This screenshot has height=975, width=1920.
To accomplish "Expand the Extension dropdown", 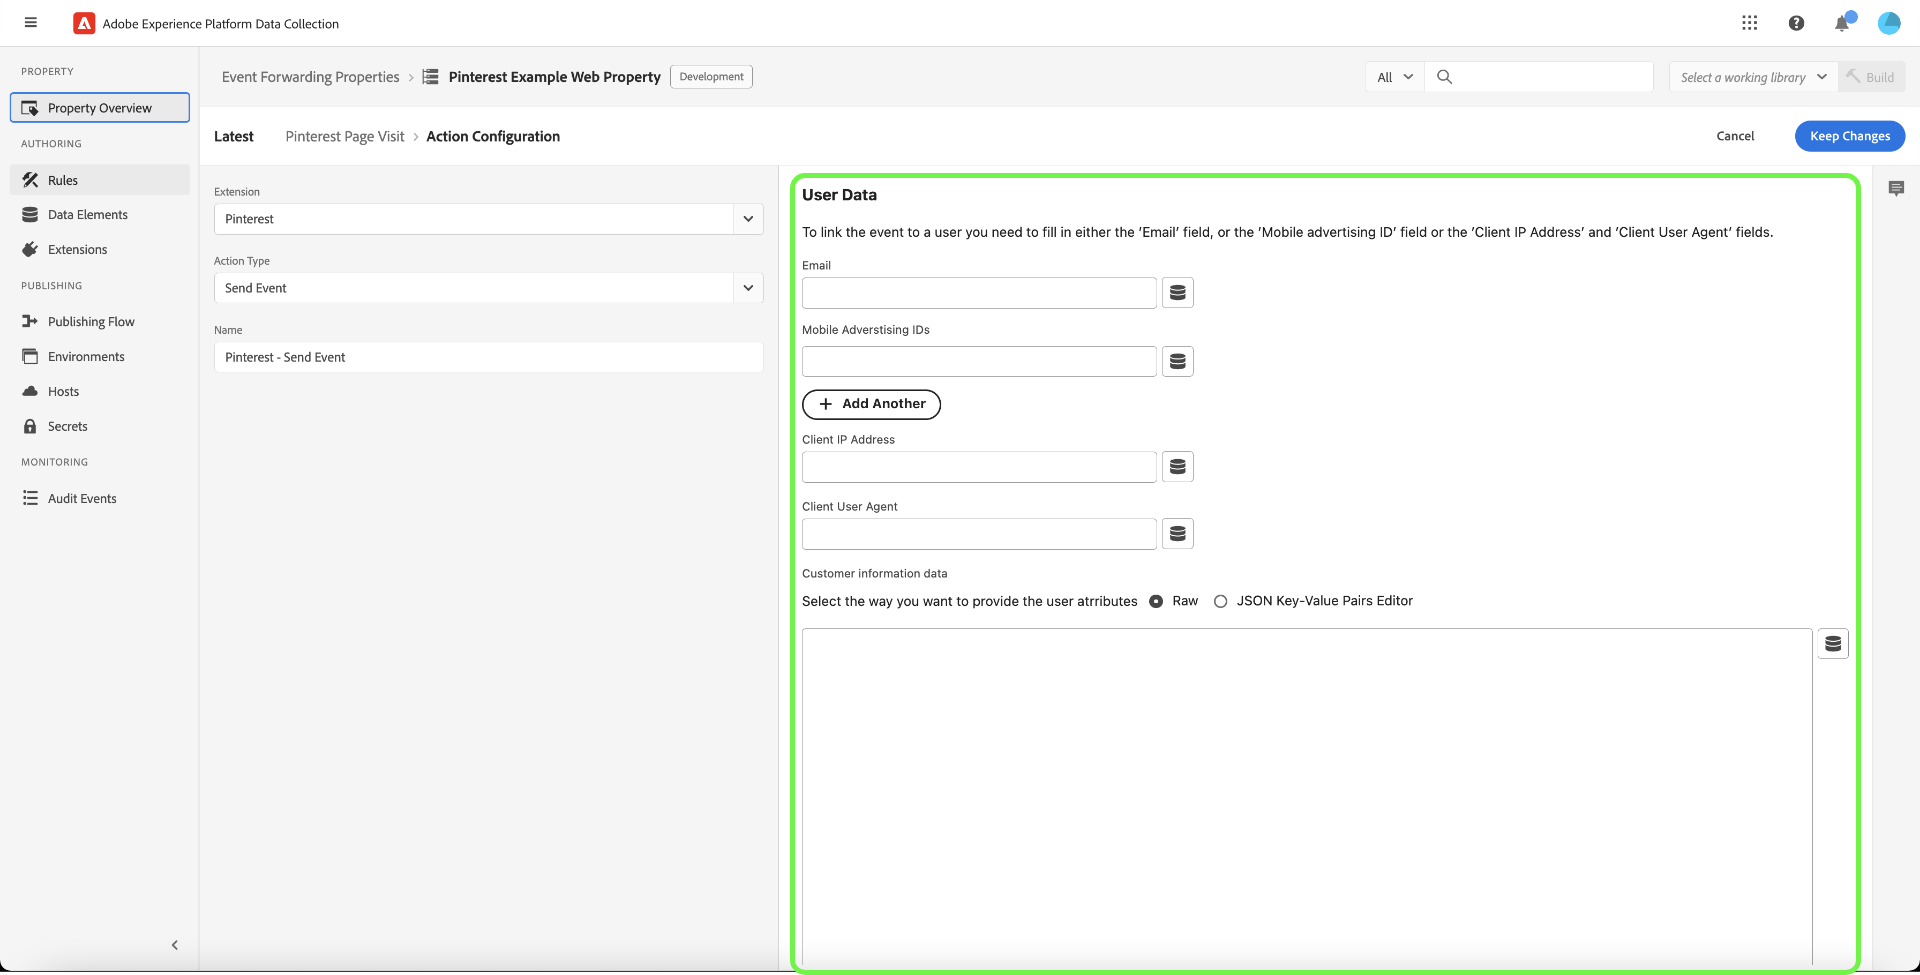I will click(x=748, y=219).
